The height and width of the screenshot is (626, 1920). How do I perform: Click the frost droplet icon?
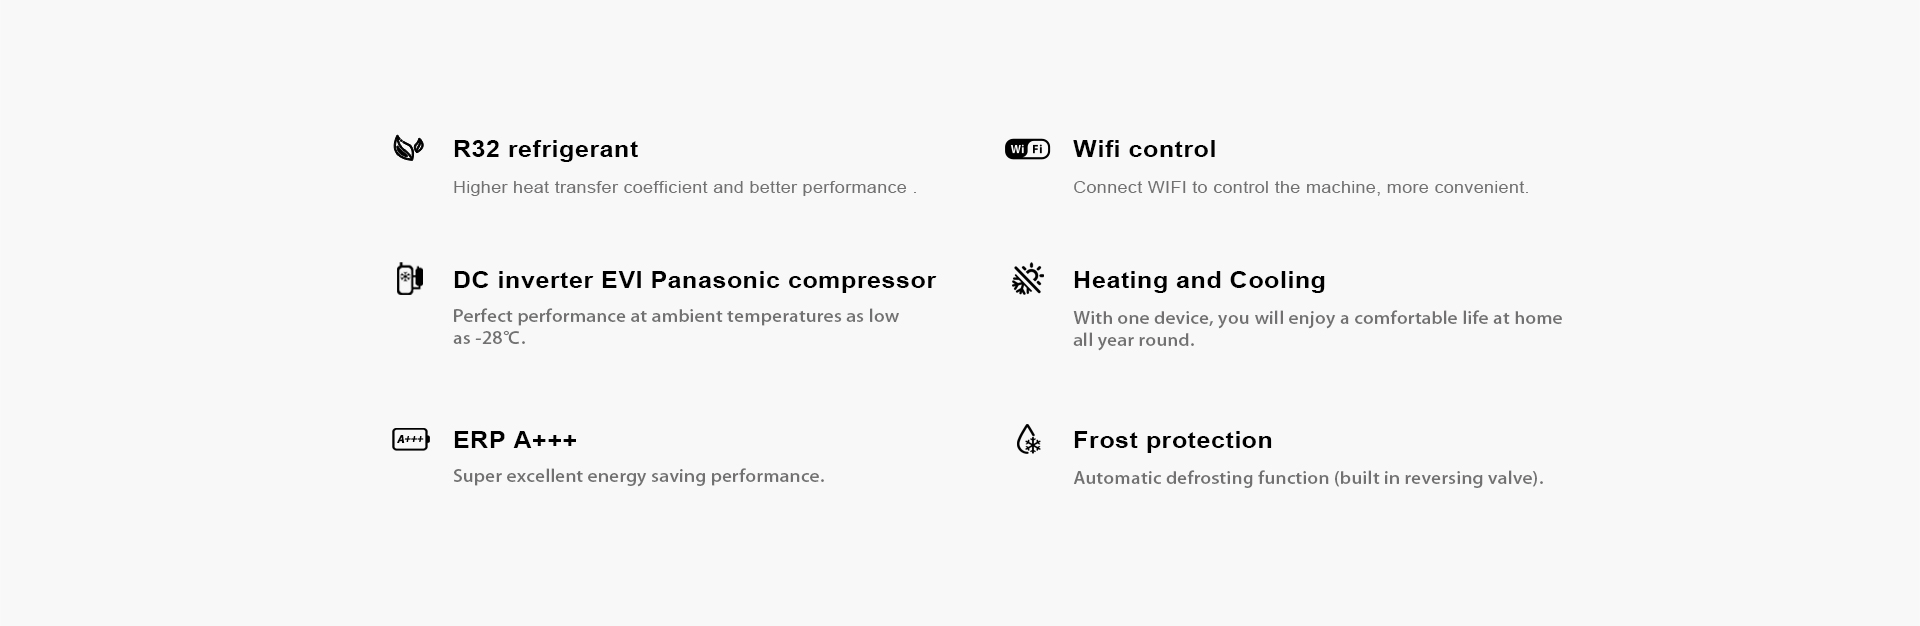[x=1028, y=439]
